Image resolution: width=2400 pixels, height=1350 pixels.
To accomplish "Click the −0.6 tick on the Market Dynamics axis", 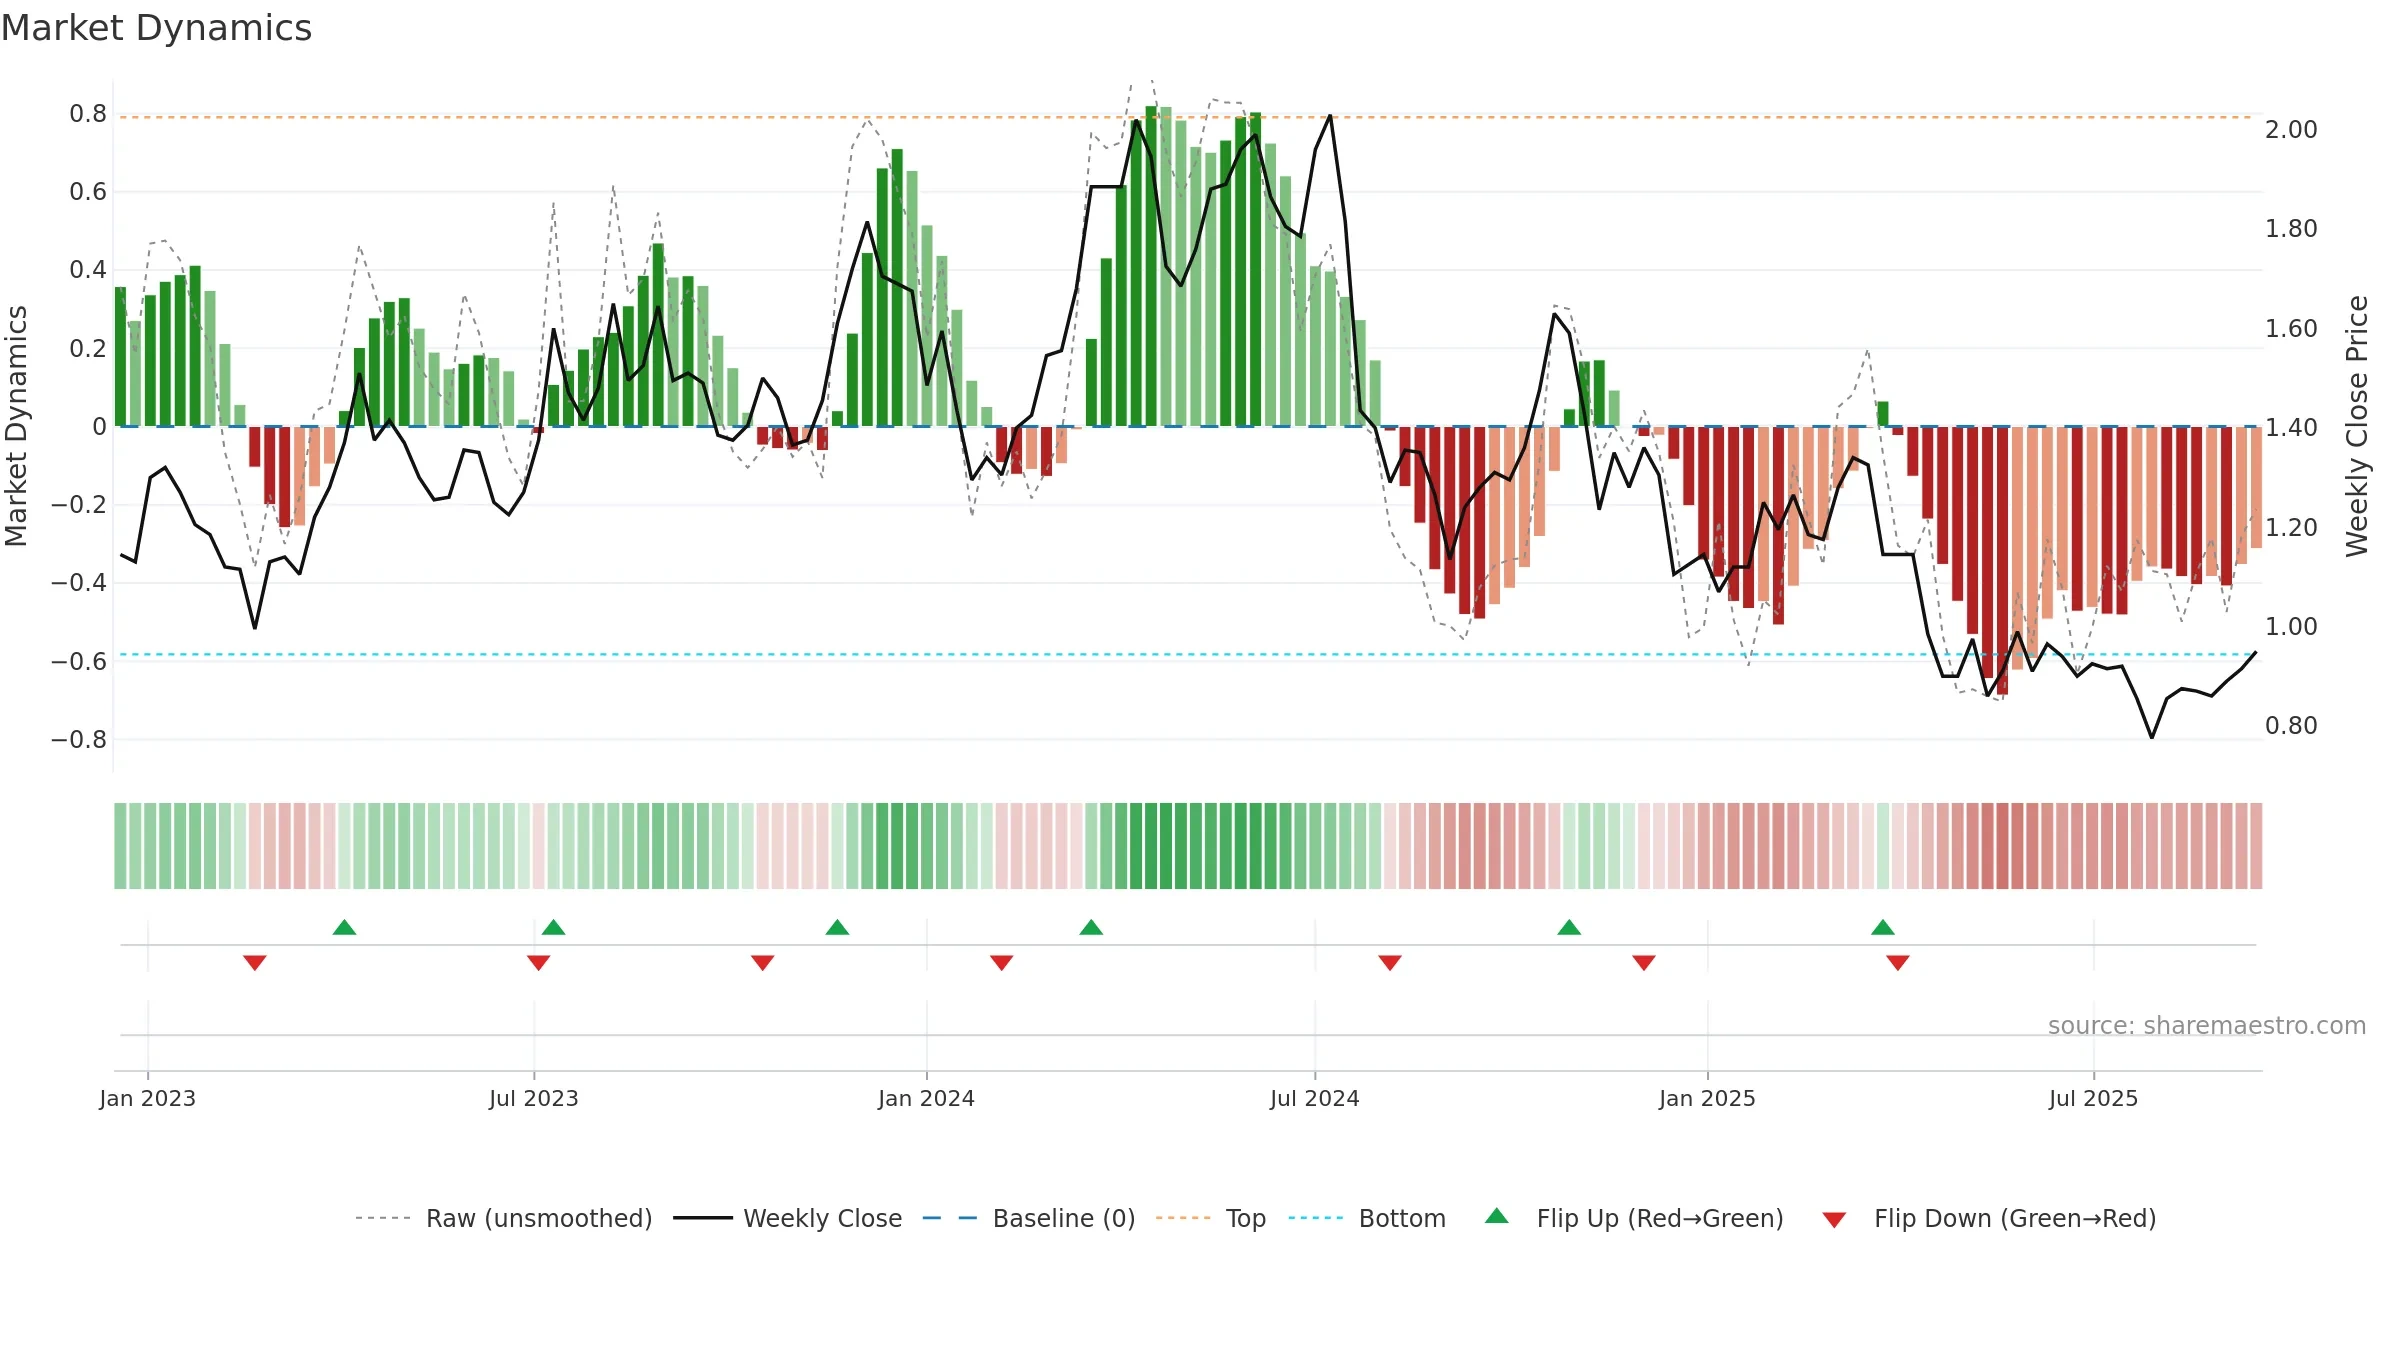I will point(79,661).
